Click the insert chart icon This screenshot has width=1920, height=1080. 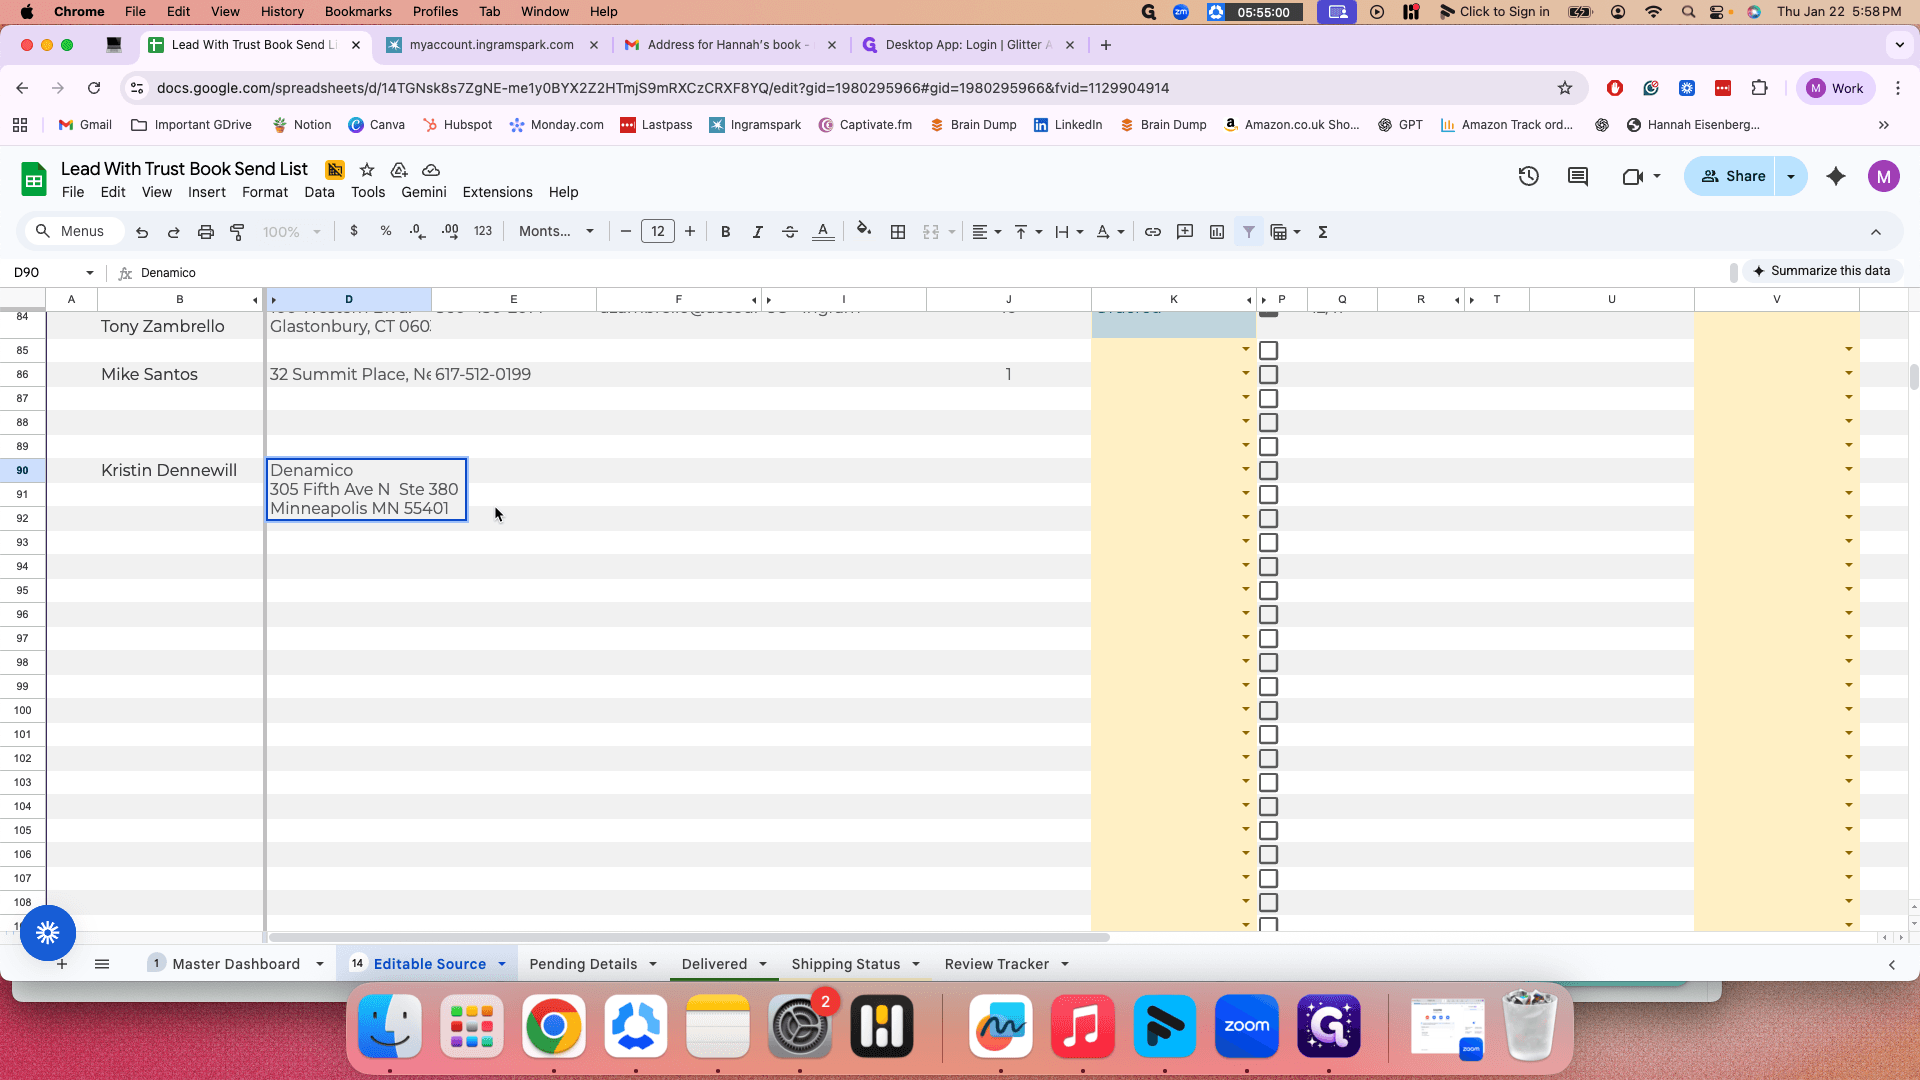pos(1217,232)
